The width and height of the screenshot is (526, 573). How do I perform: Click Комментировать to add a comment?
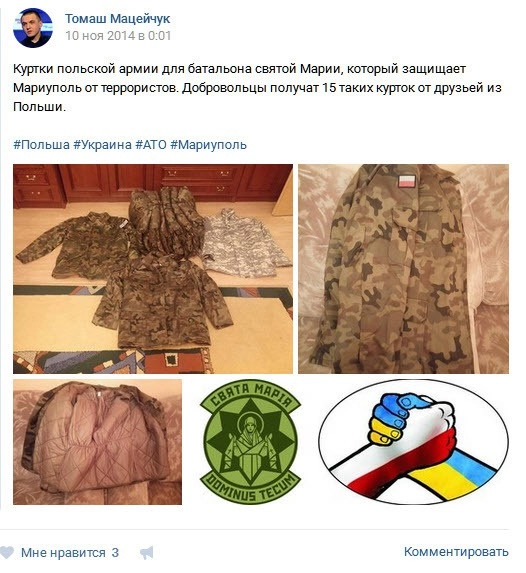(456, 551)
